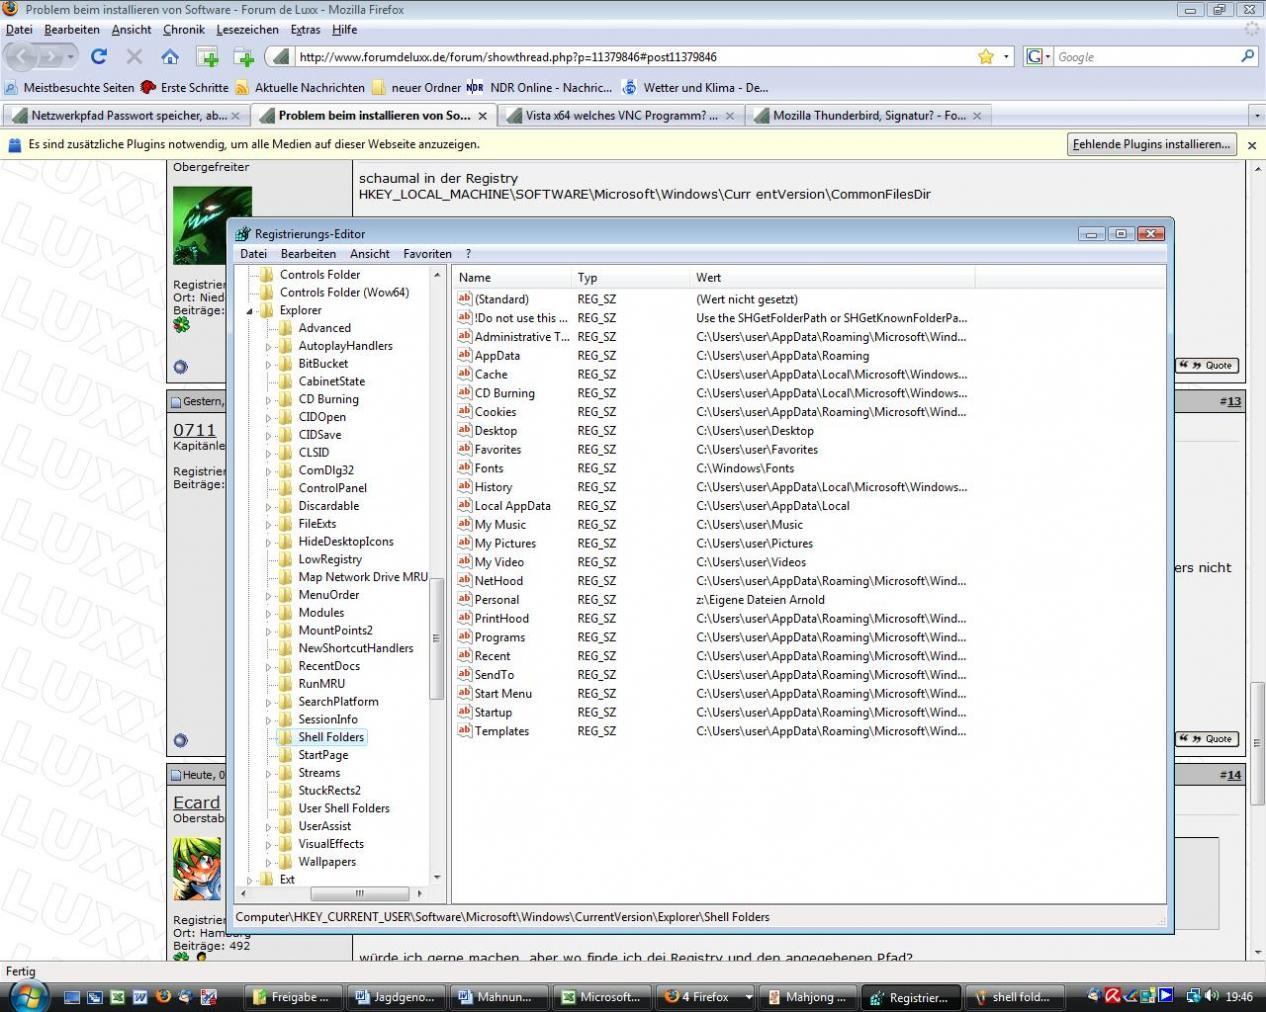
Task: Open Favoriten menu in Registry Editor
Action: (427, 254)
